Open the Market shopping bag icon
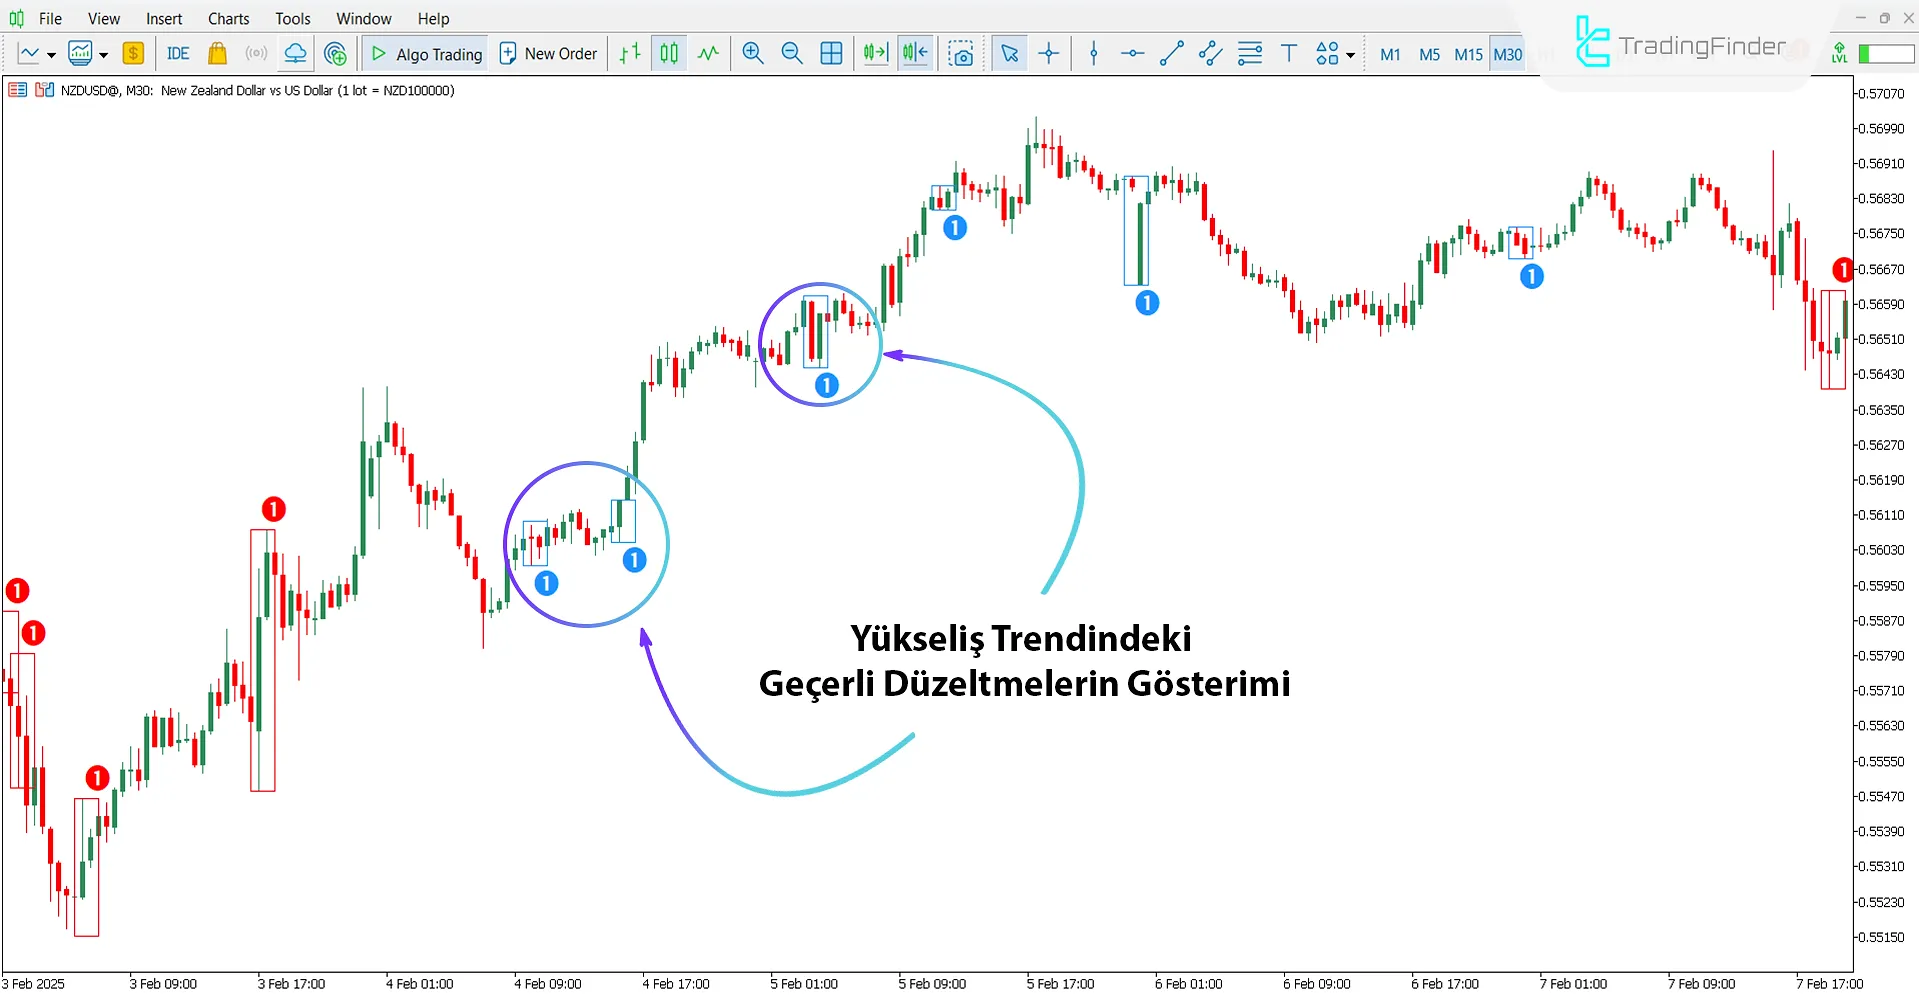 coord(217,53)
